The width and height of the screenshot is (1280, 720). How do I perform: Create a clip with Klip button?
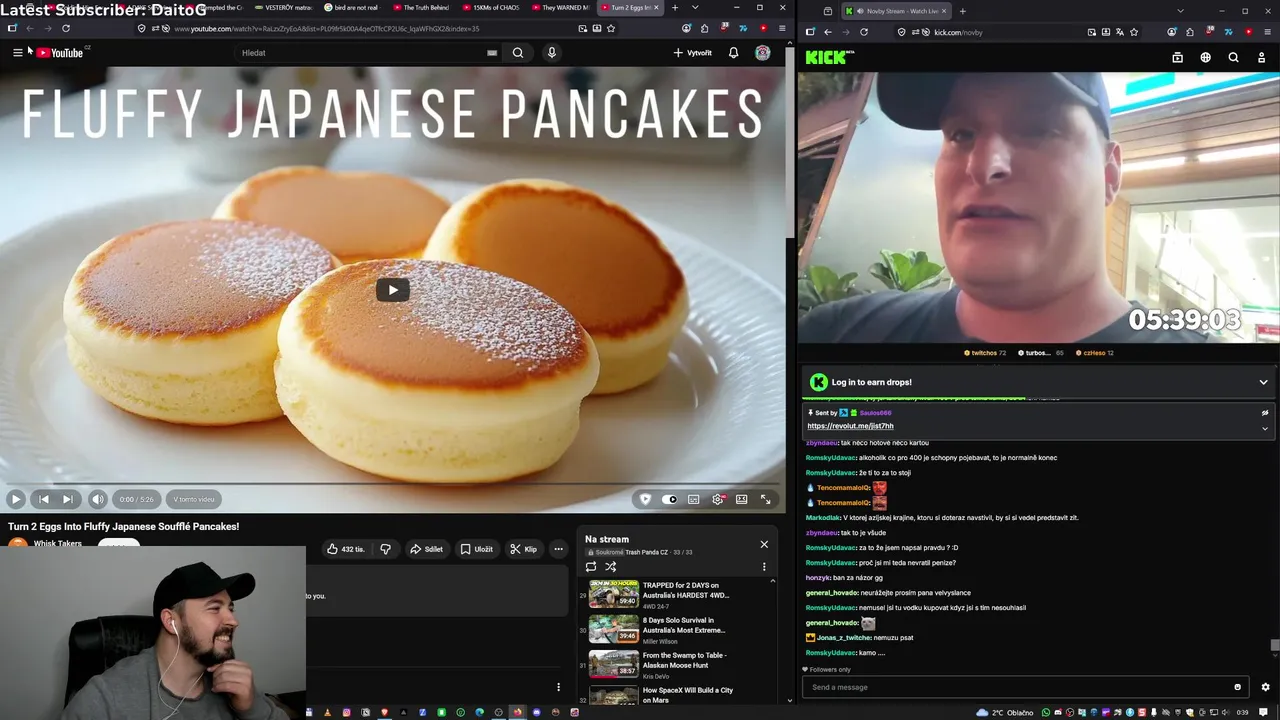point(523,549)
